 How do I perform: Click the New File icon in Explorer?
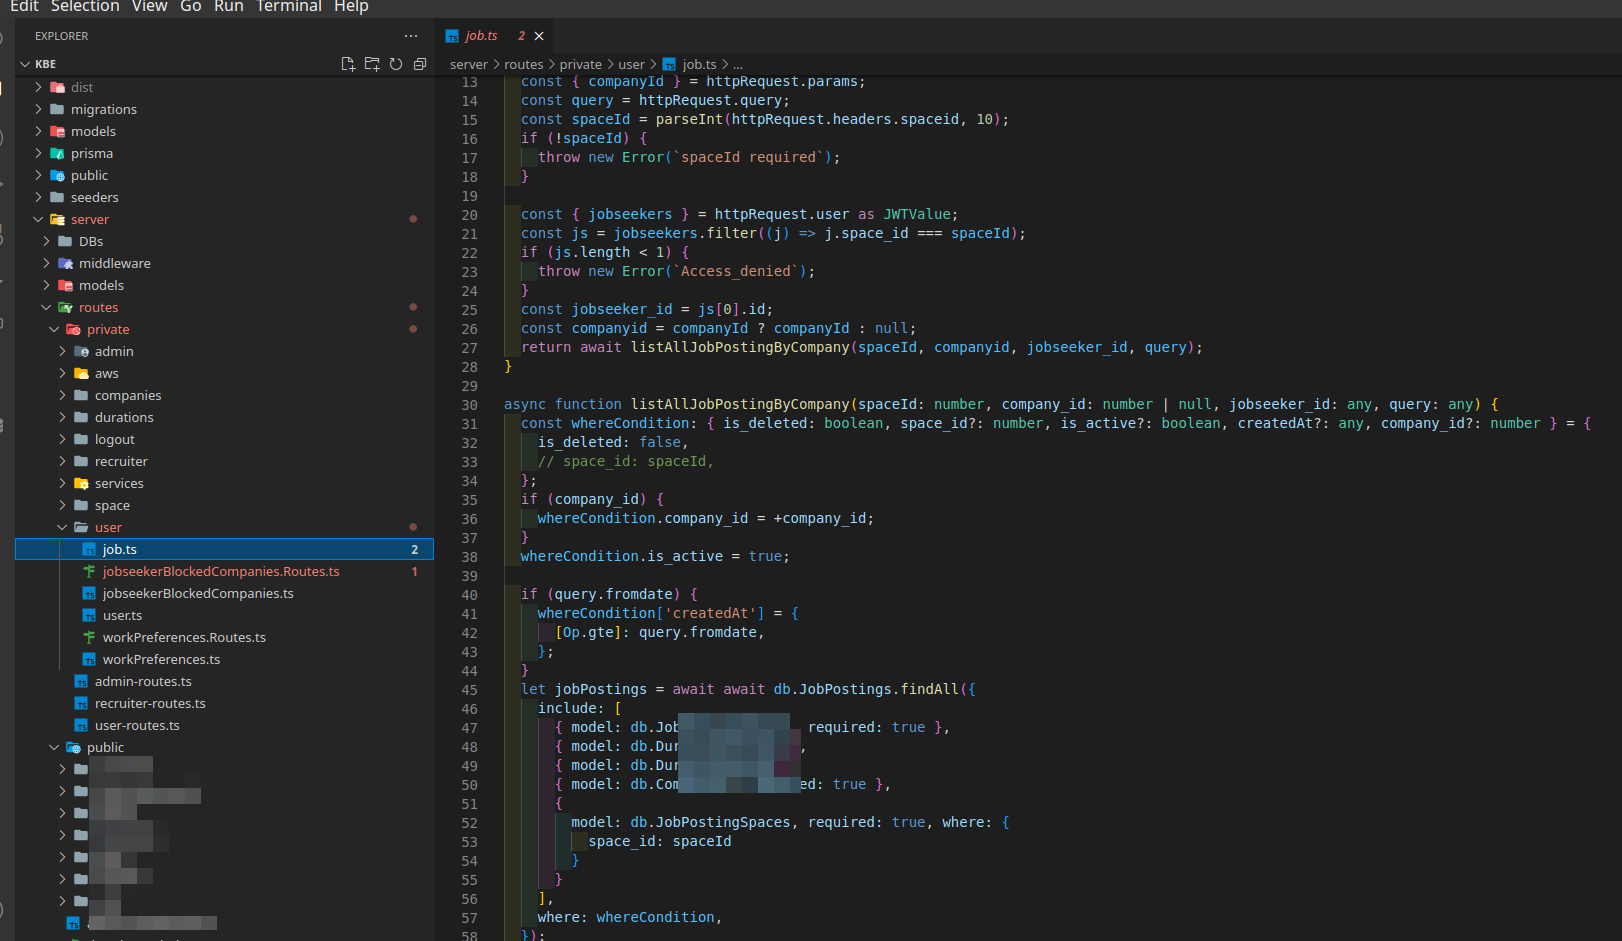[348, 64]
